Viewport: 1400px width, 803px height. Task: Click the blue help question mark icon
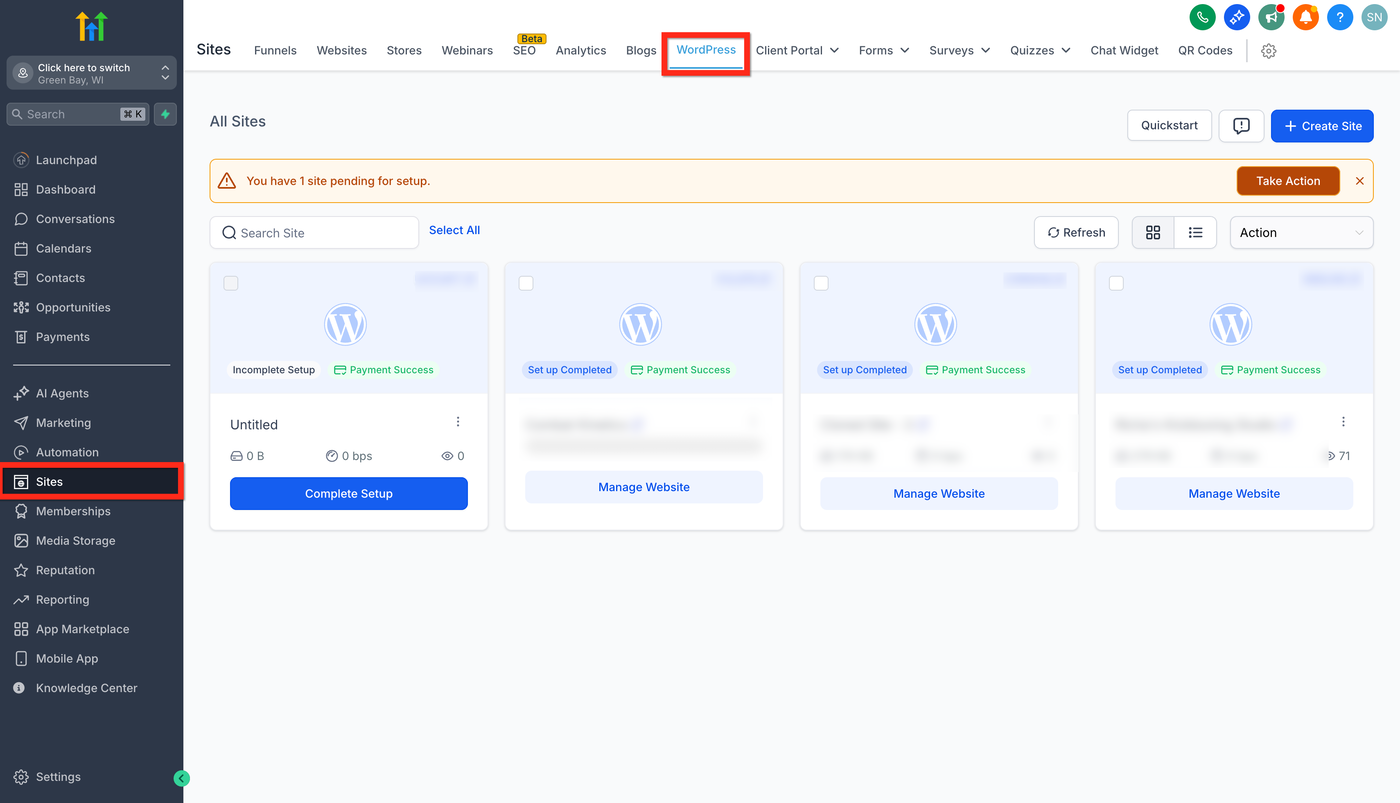(1340, 17)
